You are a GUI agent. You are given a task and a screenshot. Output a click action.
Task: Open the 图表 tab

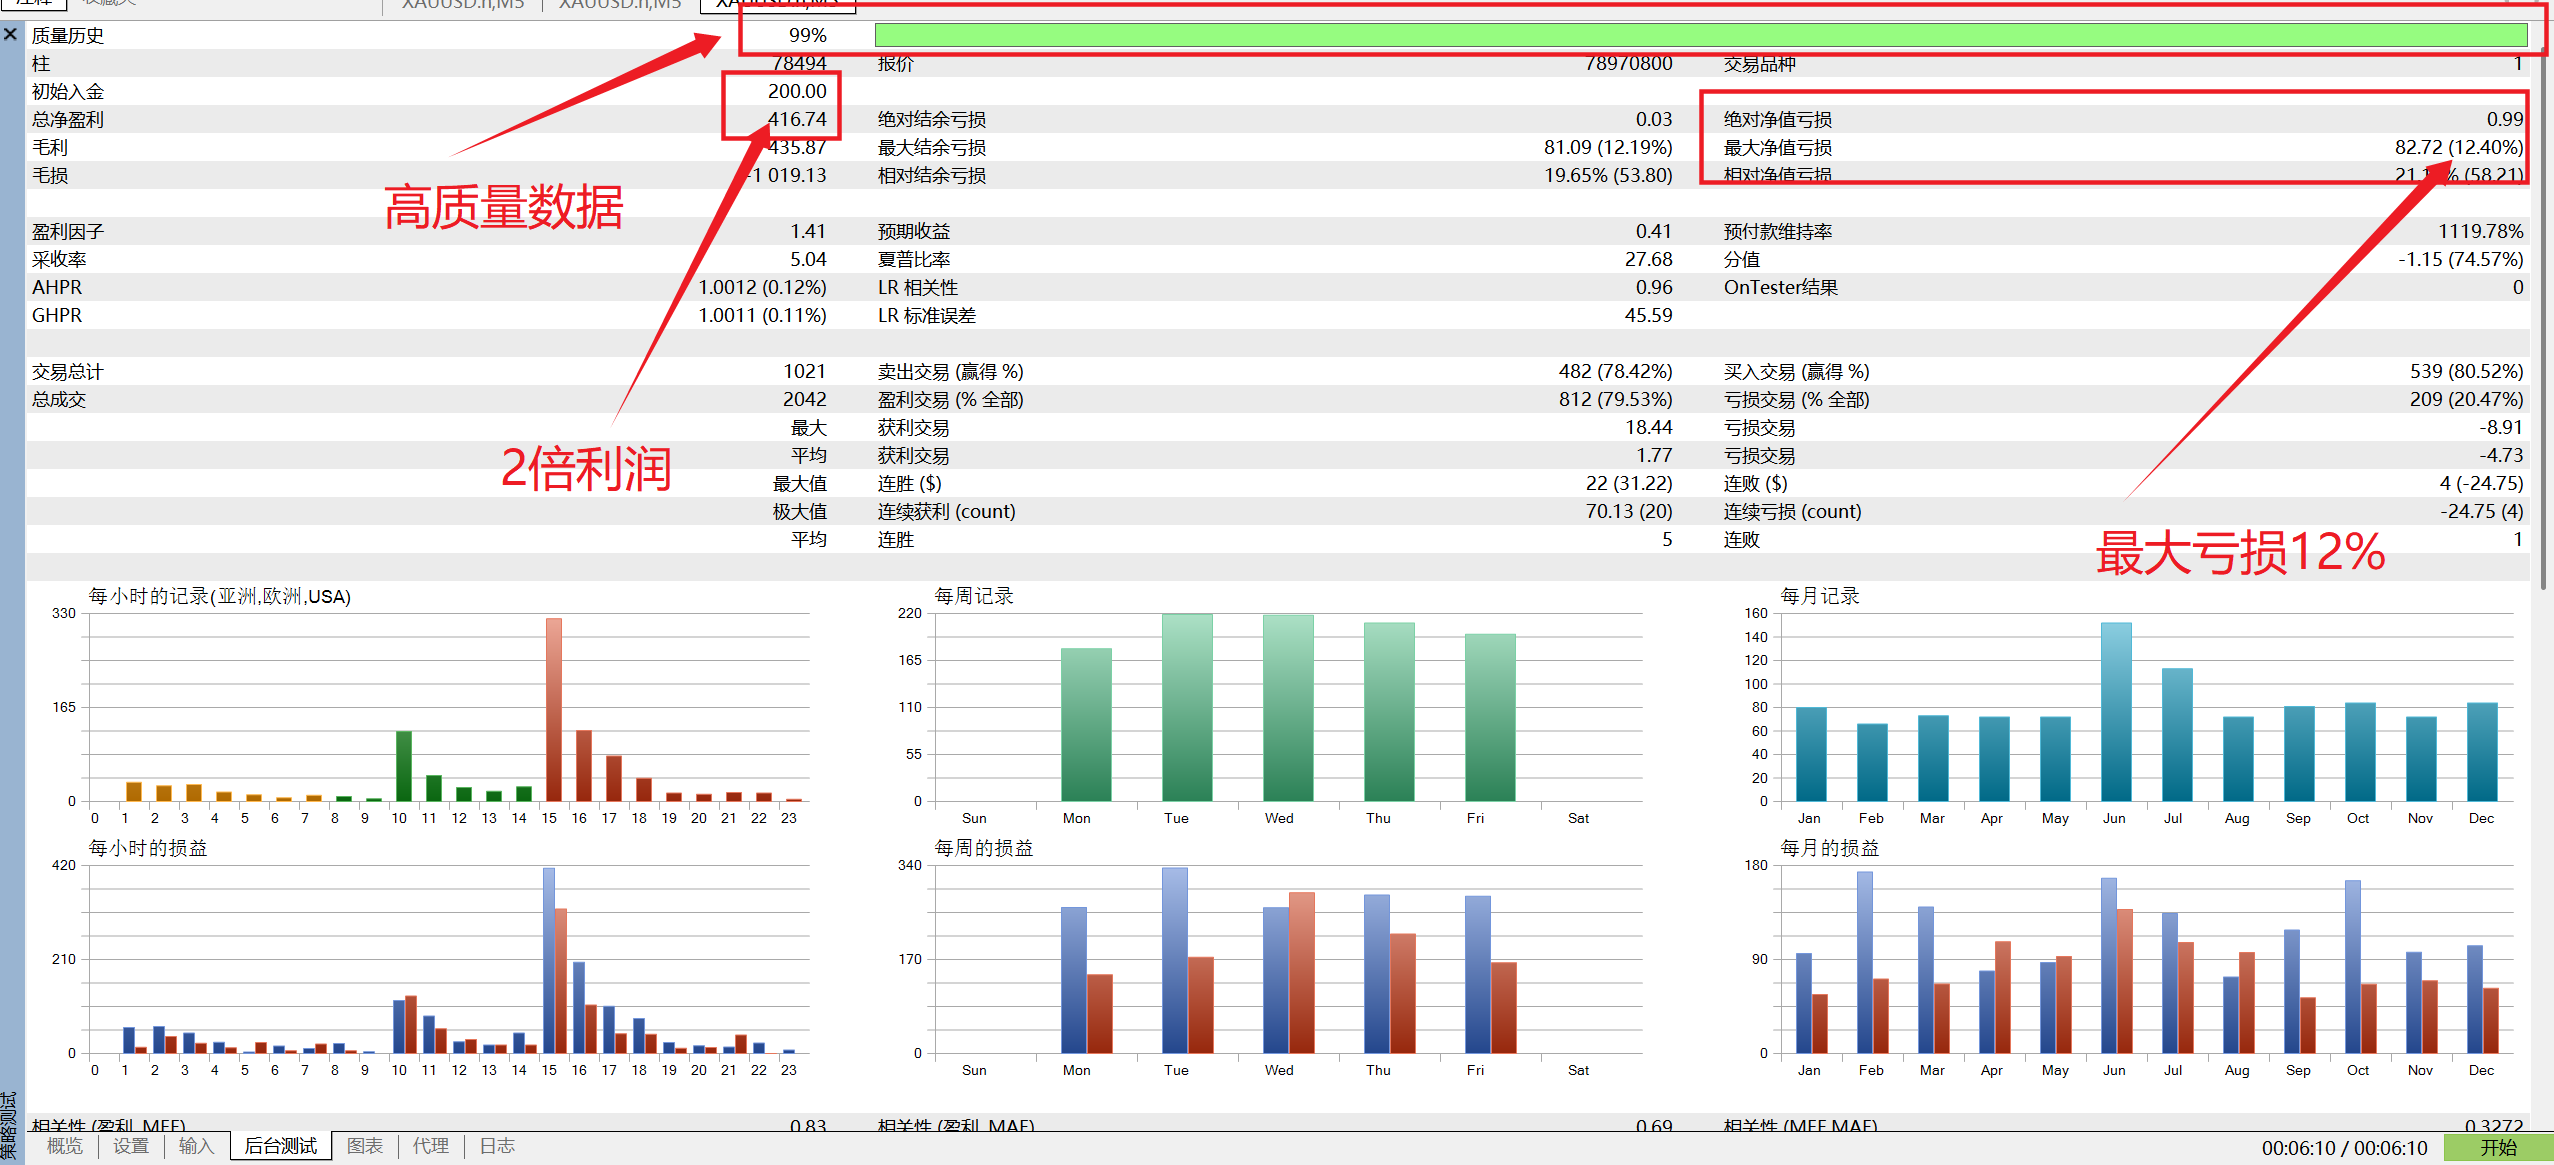(x=365, y=1146)
